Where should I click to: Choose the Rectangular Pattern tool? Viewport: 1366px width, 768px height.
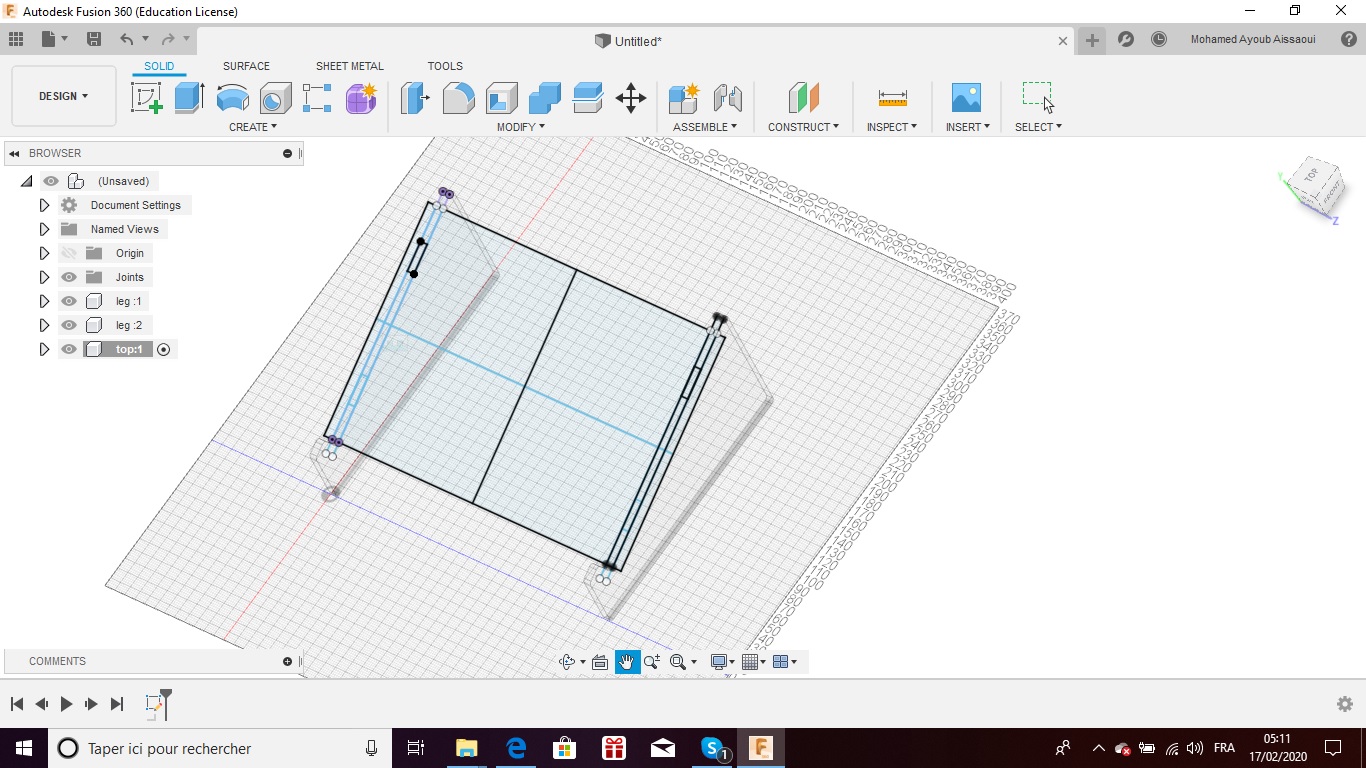pos(317,98)
